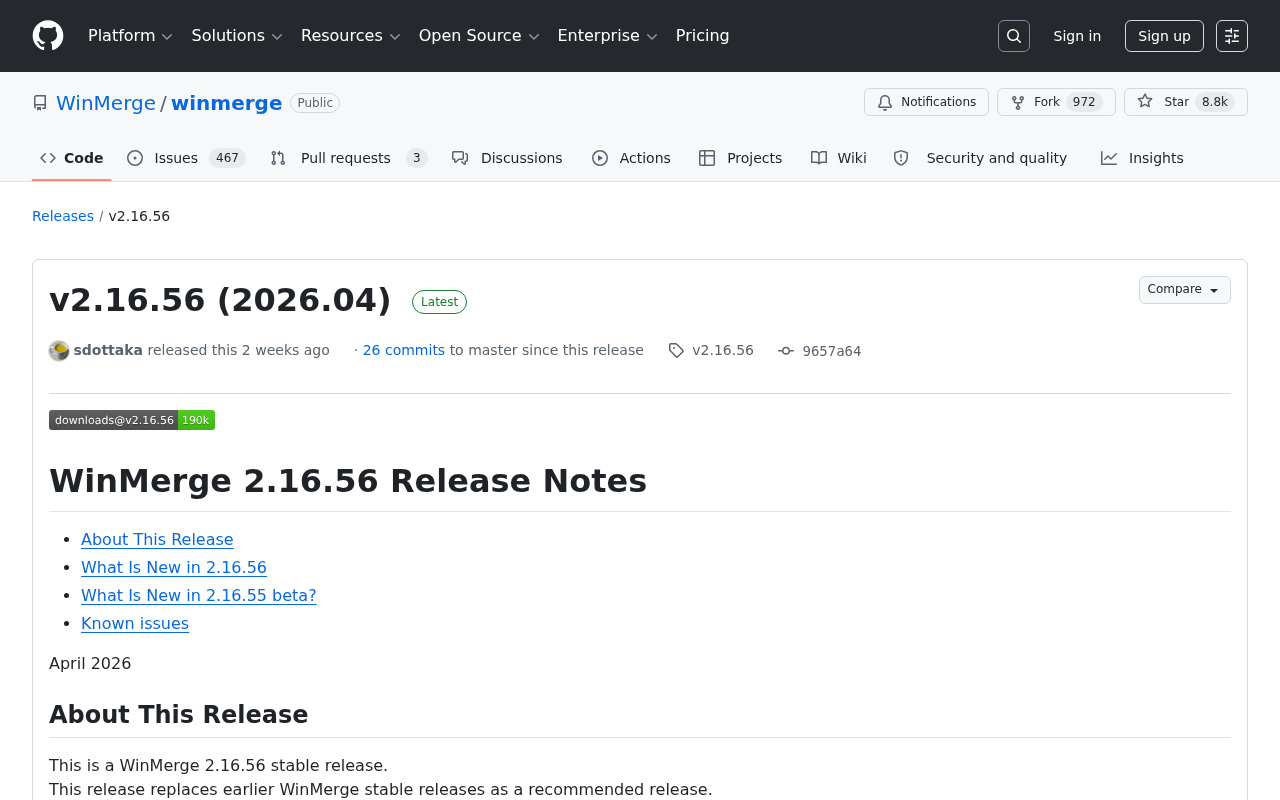
Task: Expand the Resources menu
Action: 351,36
